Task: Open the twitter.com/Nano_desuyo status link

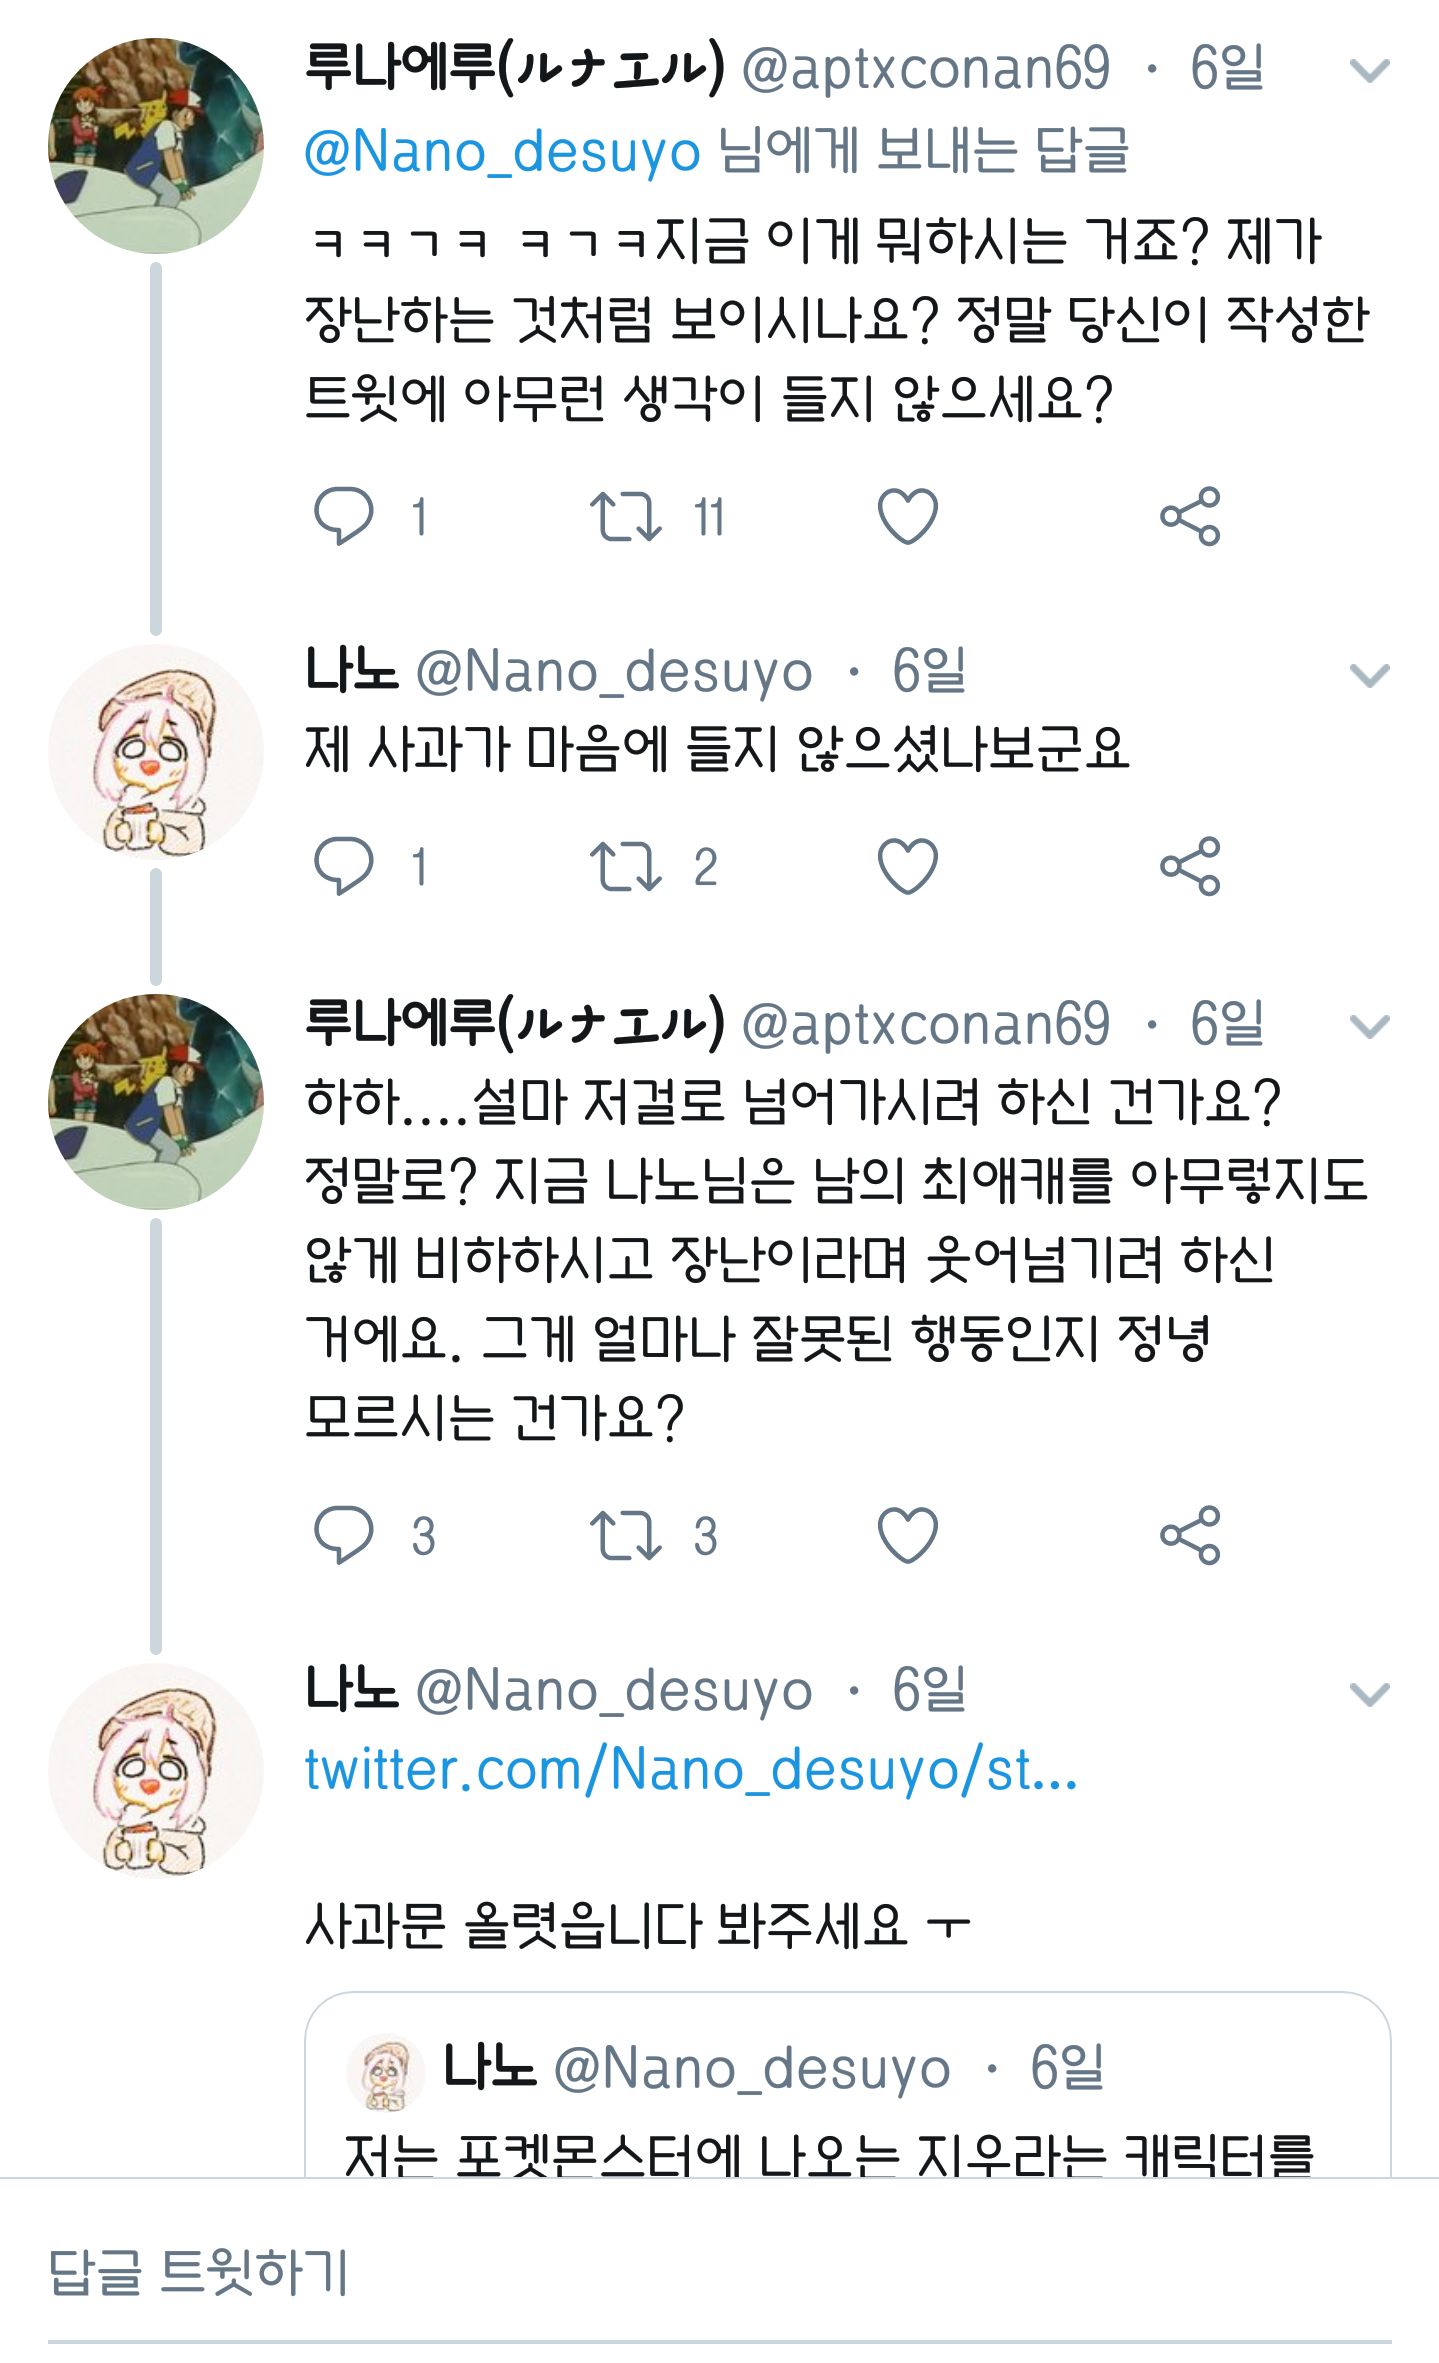Action: click(x=691, y=1770)
